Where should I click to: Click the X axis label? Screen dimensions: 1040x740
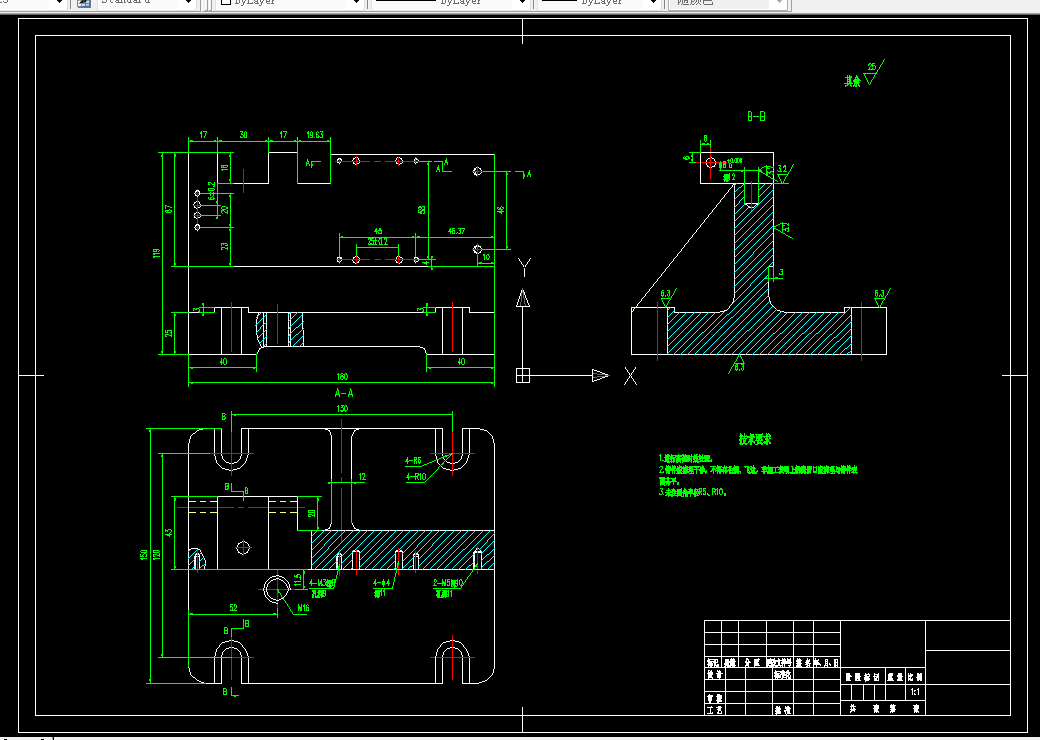click(630, 377)
